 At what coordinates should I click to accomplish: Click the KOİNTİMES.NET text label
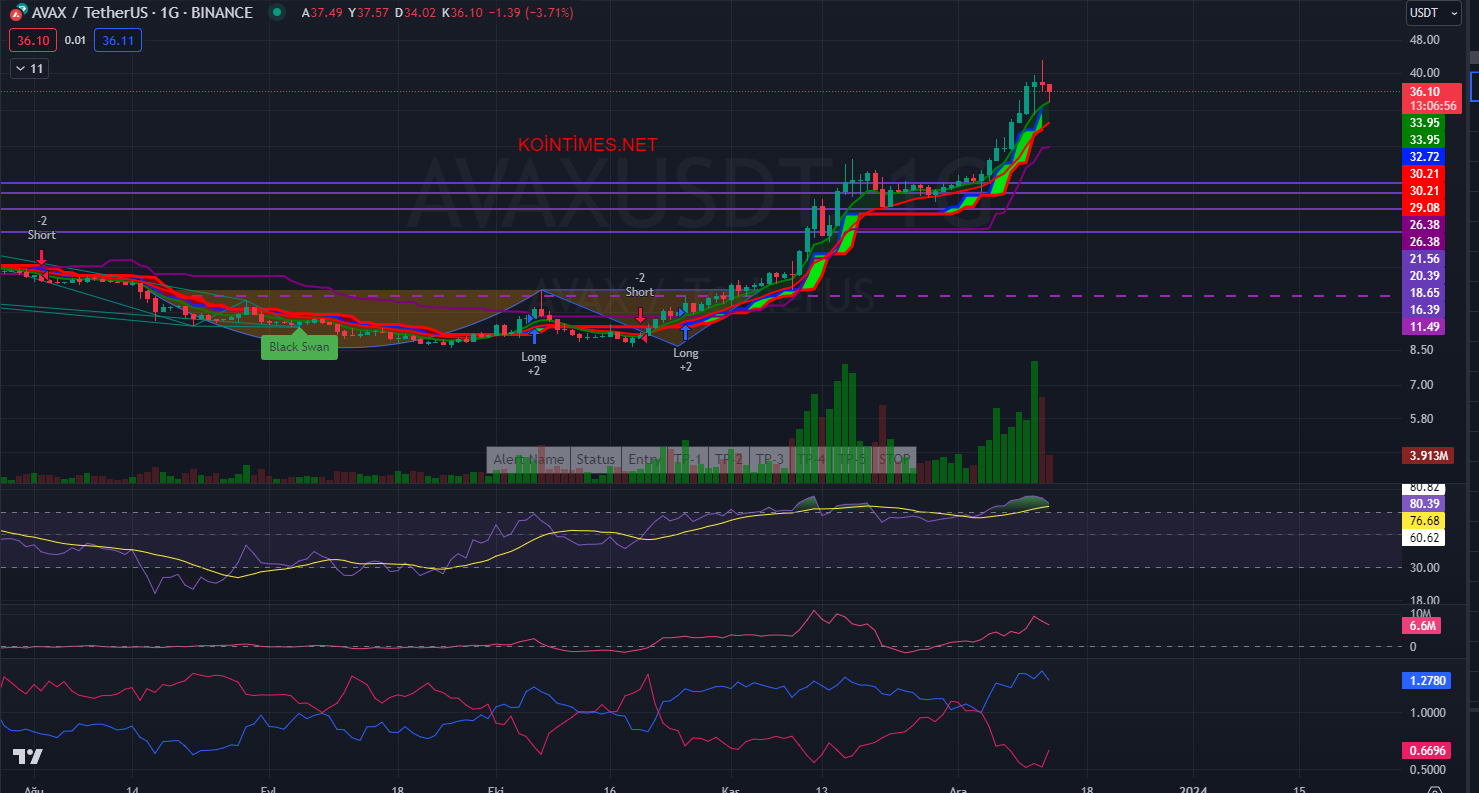pyautogui.click(x=587, y=145)
